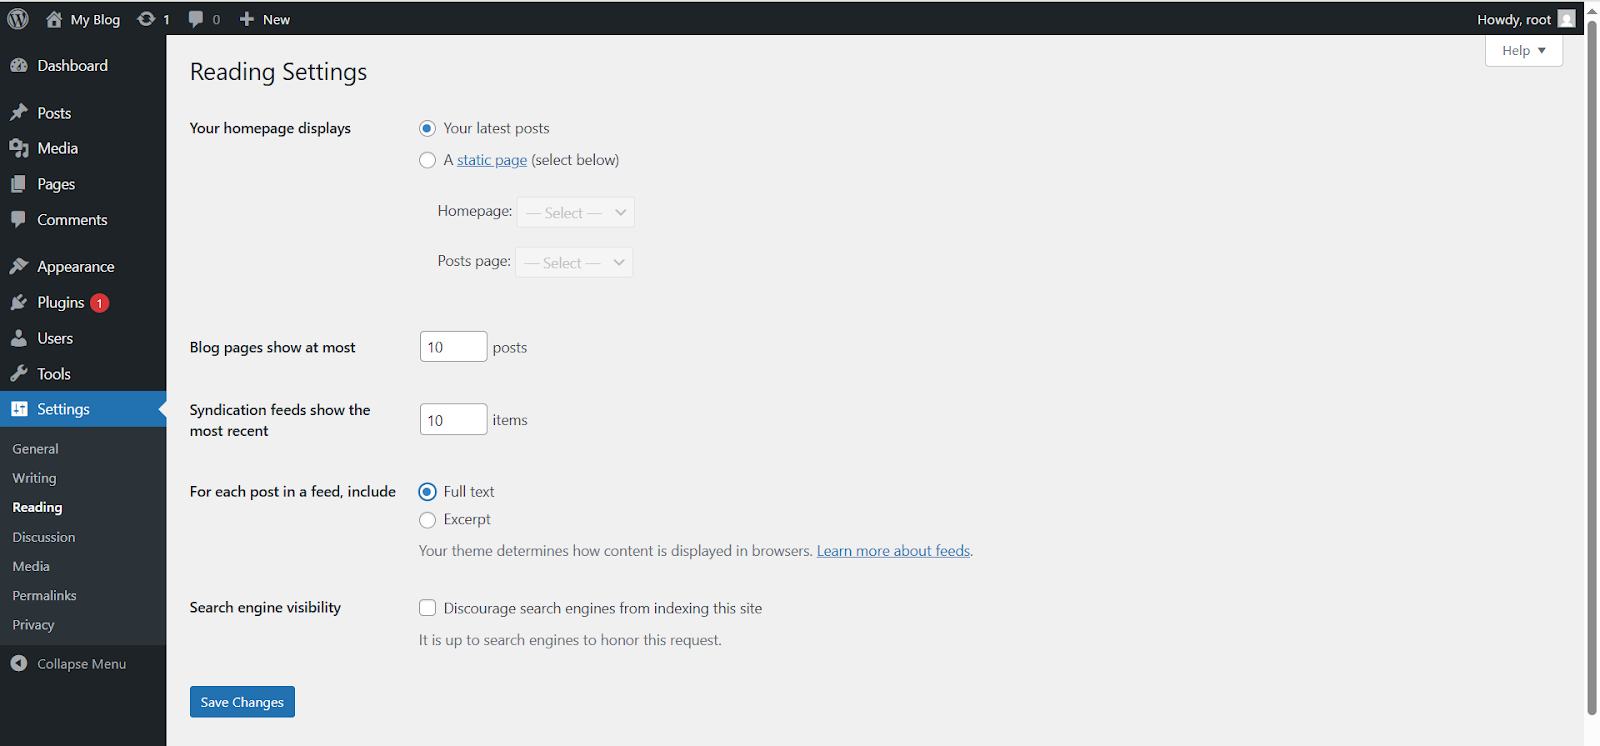
Task: Open the comments bubble in admin bar
Action: [x=195, y=19]
